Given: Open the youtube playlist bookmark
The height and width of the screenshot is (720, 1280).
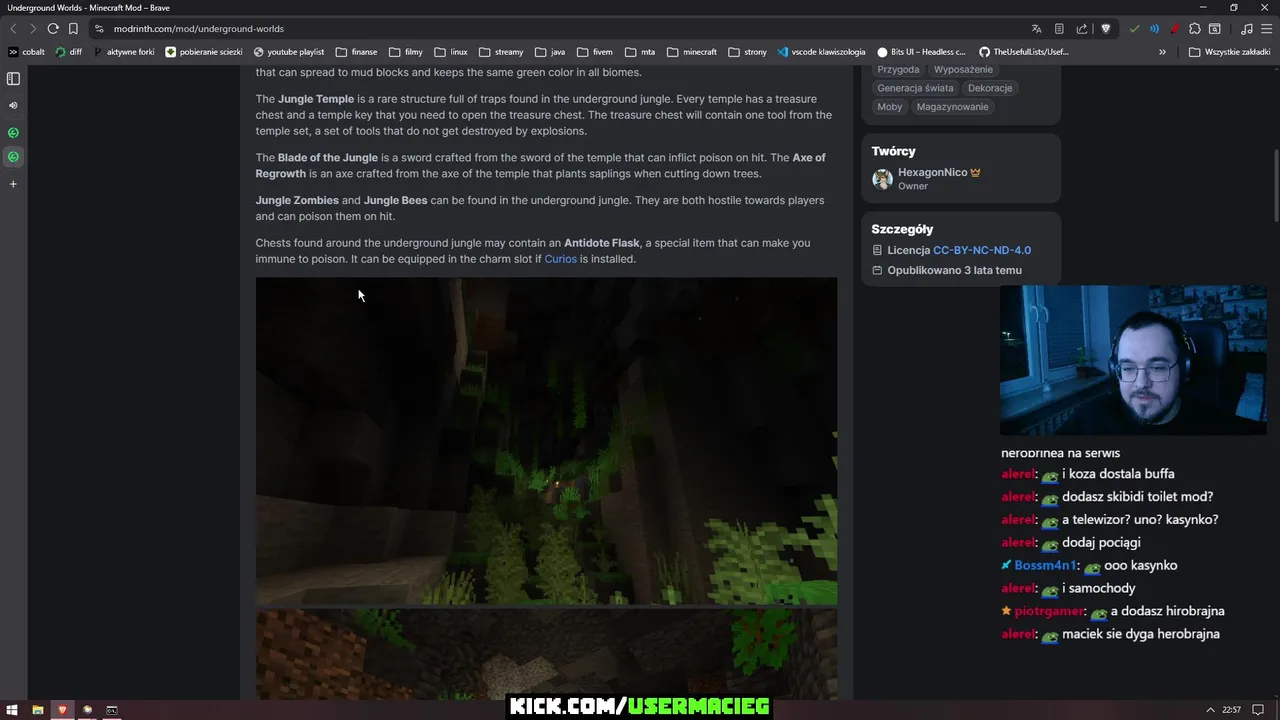Looking at the screenshot, I should pyautogui.click(x=289, y=52).
